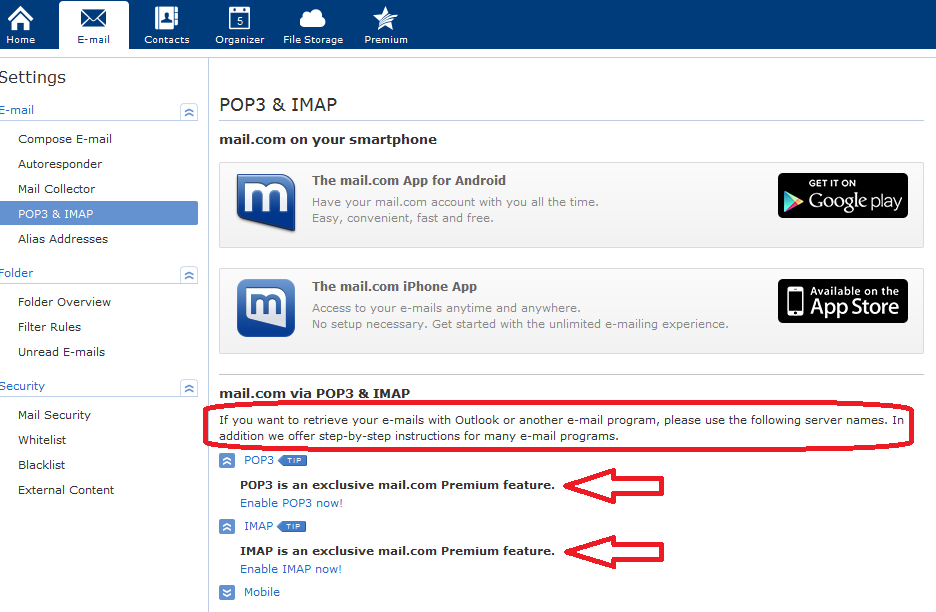Open Compose E-mail settings

tap(64, 139)
